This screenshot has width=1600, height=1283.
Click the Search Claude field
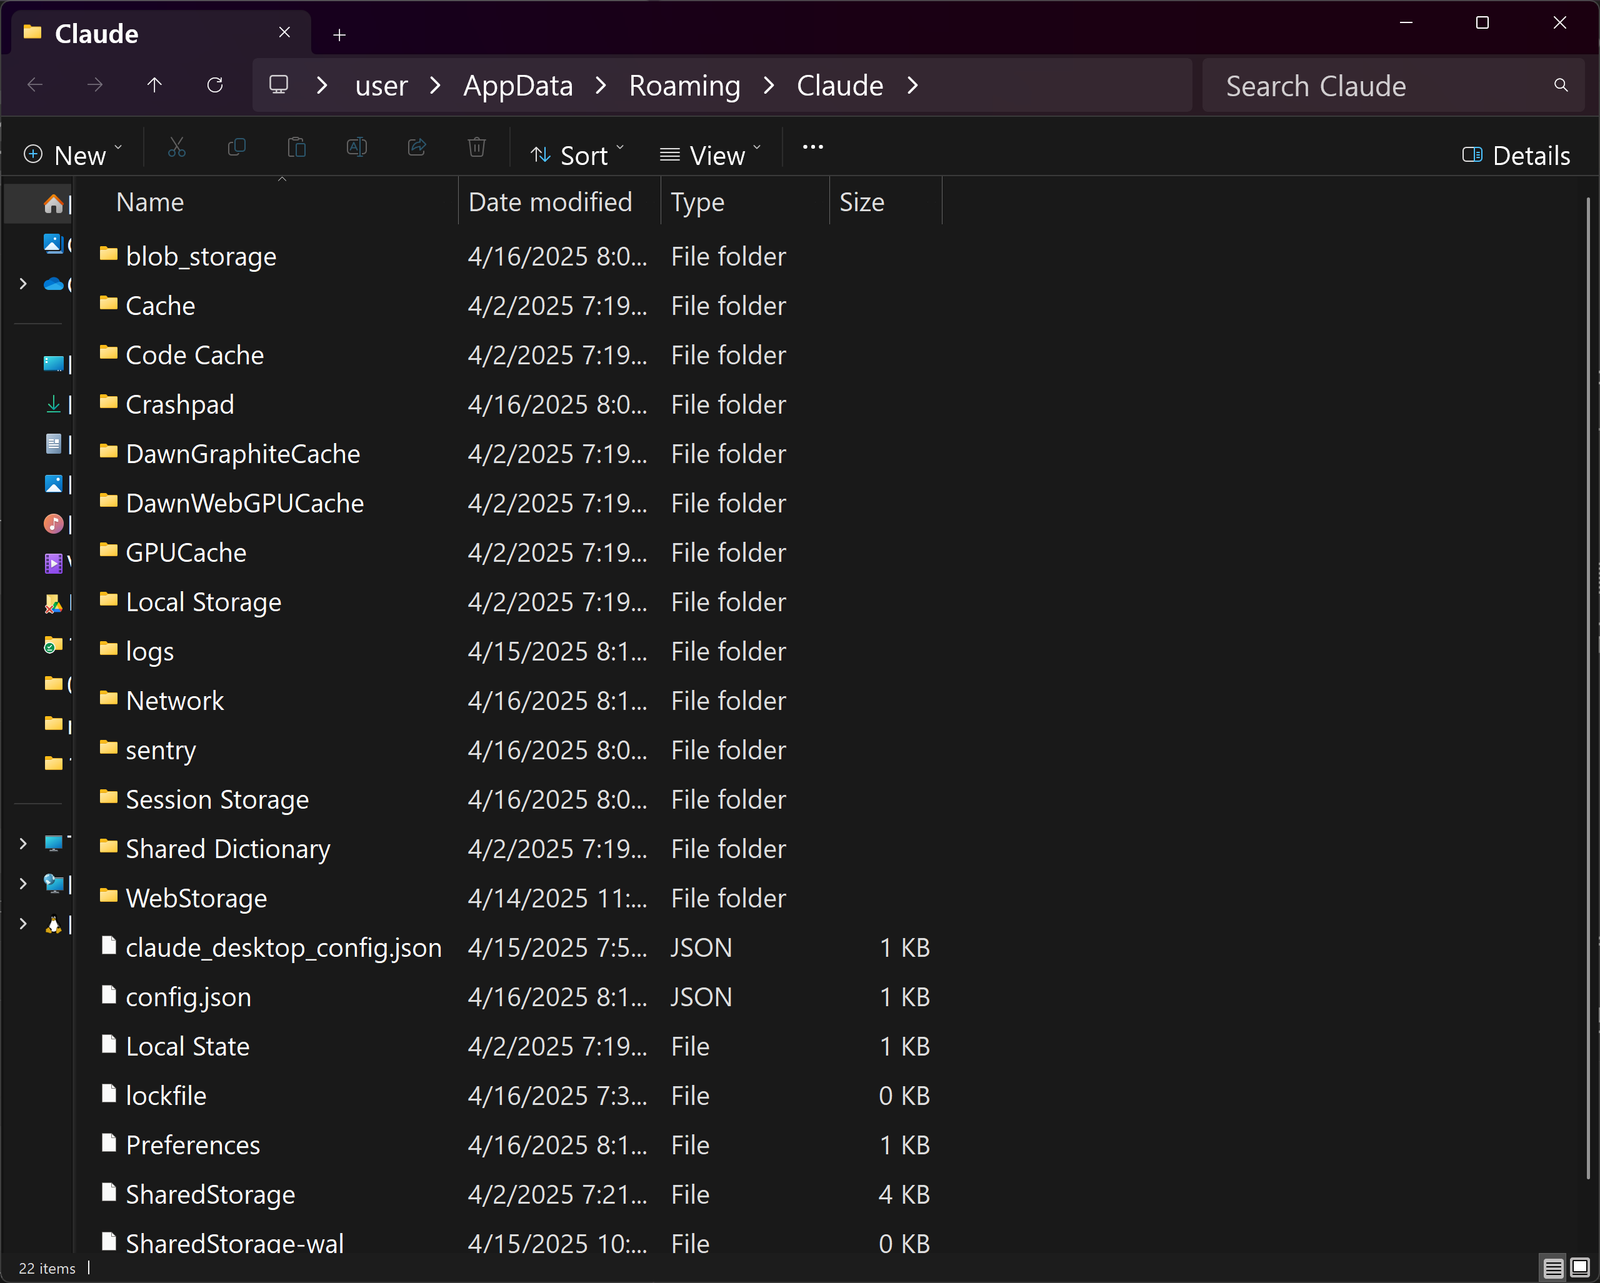click(1394, 86)
